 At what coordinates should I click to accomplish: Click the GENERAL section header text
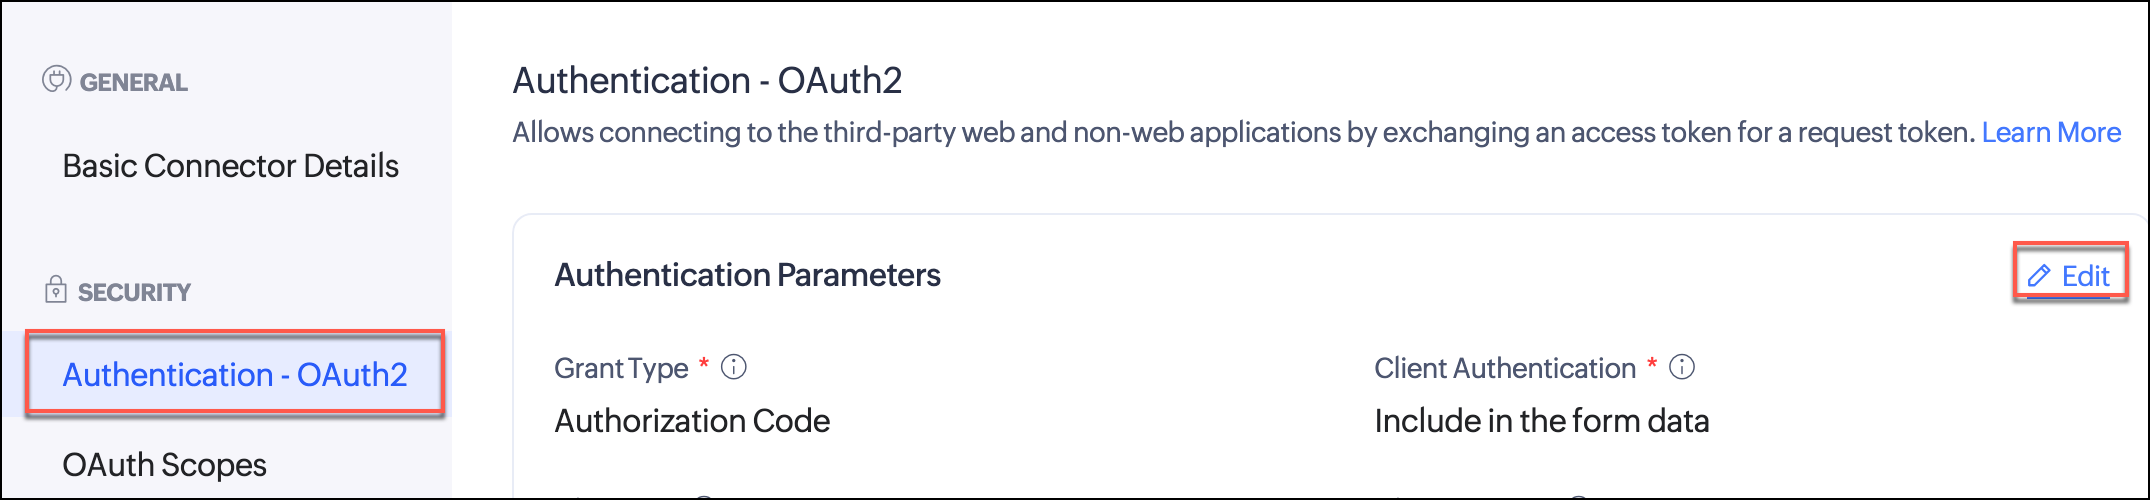133,83
